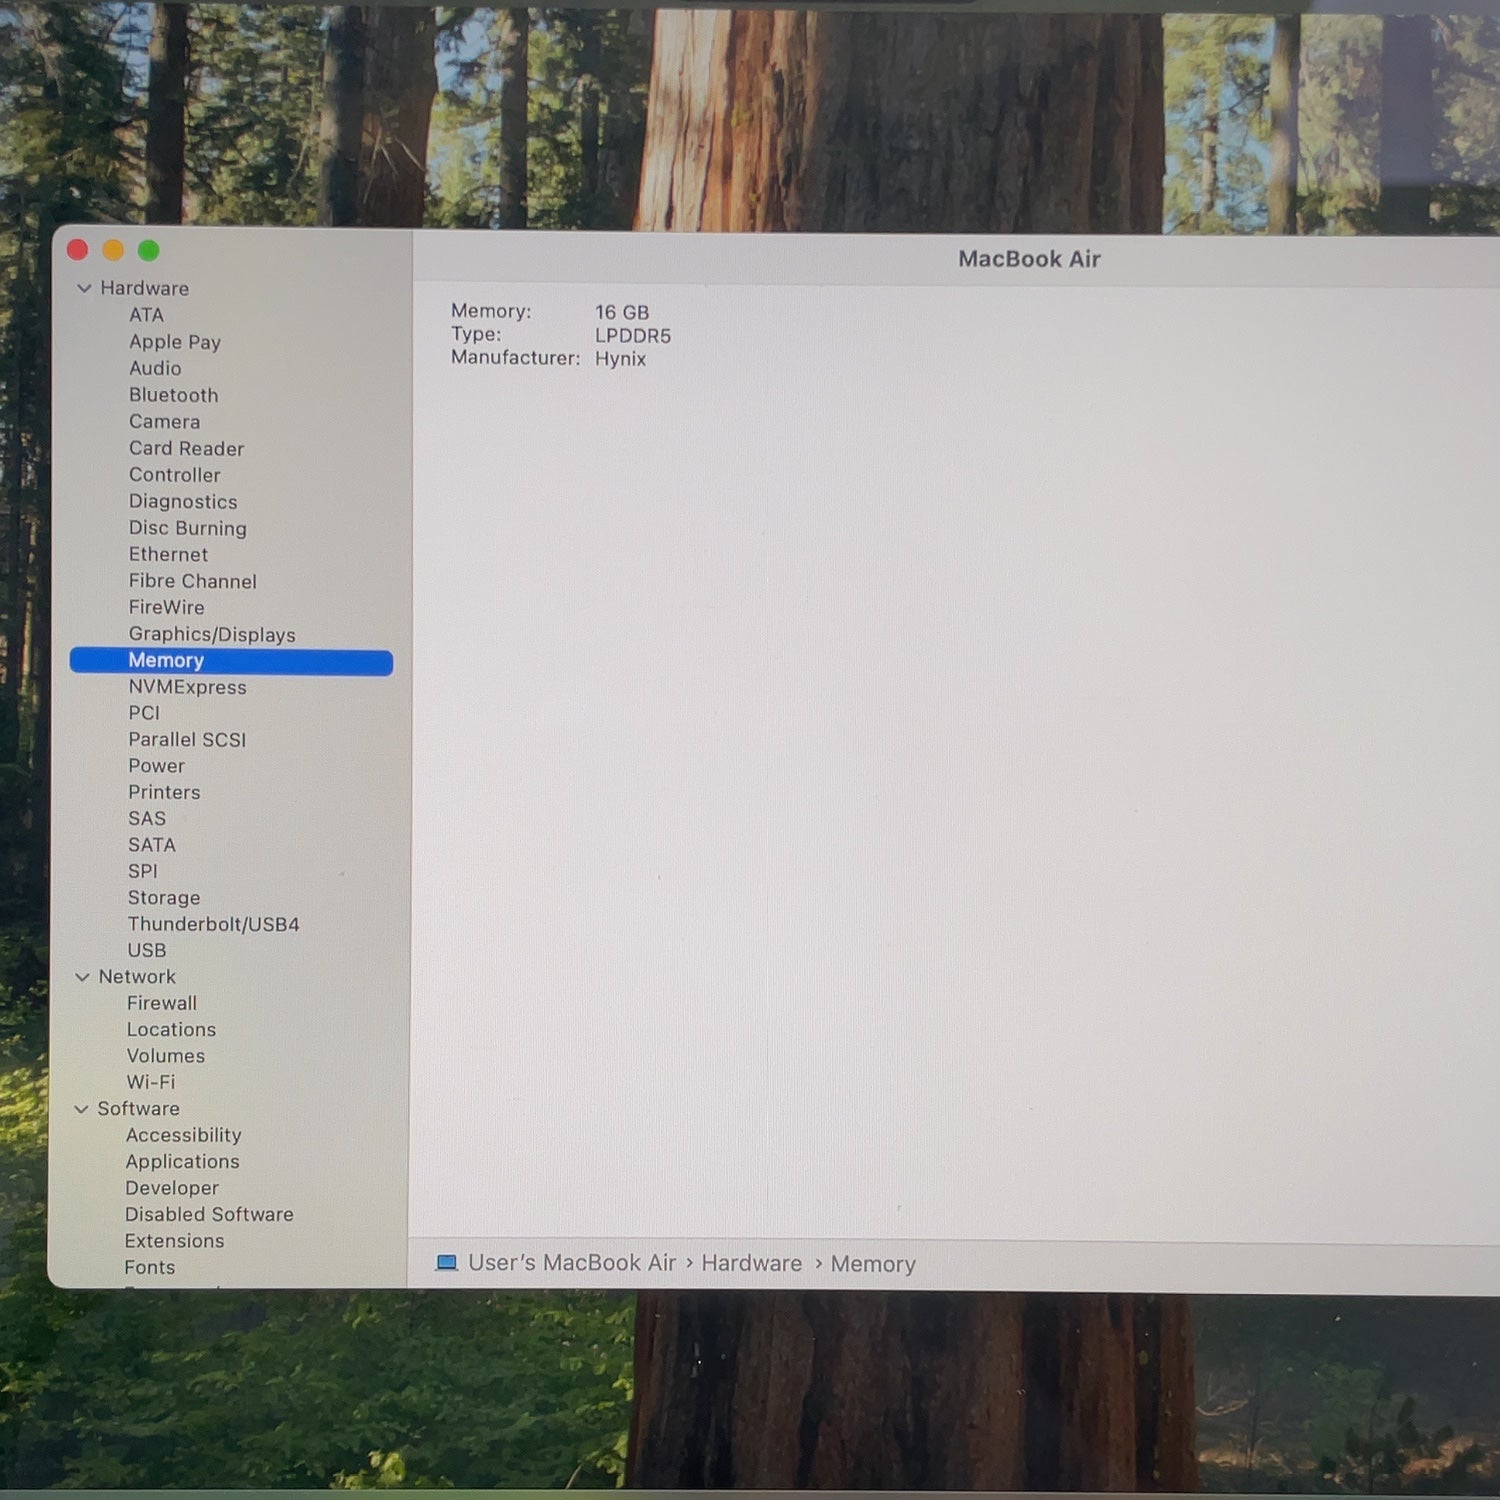Click Memory in the path bar
The height and width of the screenshot is (1500, 1500).
(873, 1265)
